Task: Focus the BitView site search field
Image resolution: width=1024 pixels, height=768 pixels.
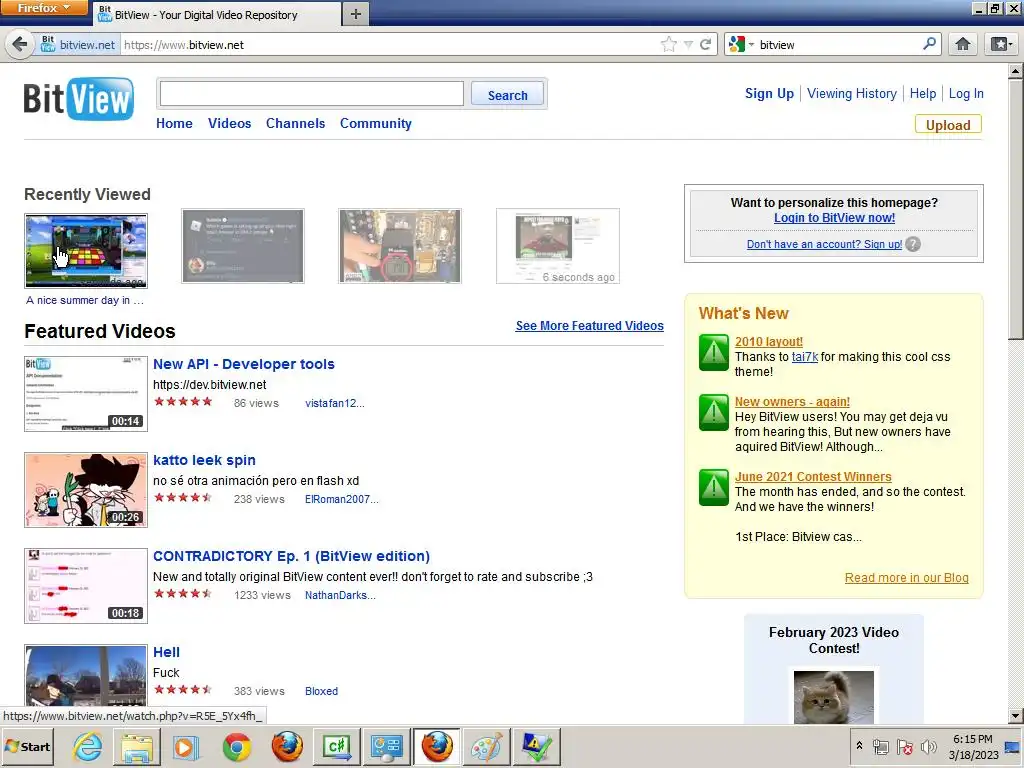Action: (312, 94)
